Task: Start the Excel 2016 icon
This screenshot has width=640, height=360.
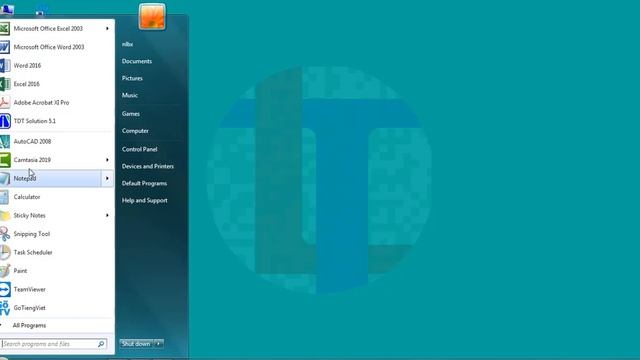Action: (4, 84)
